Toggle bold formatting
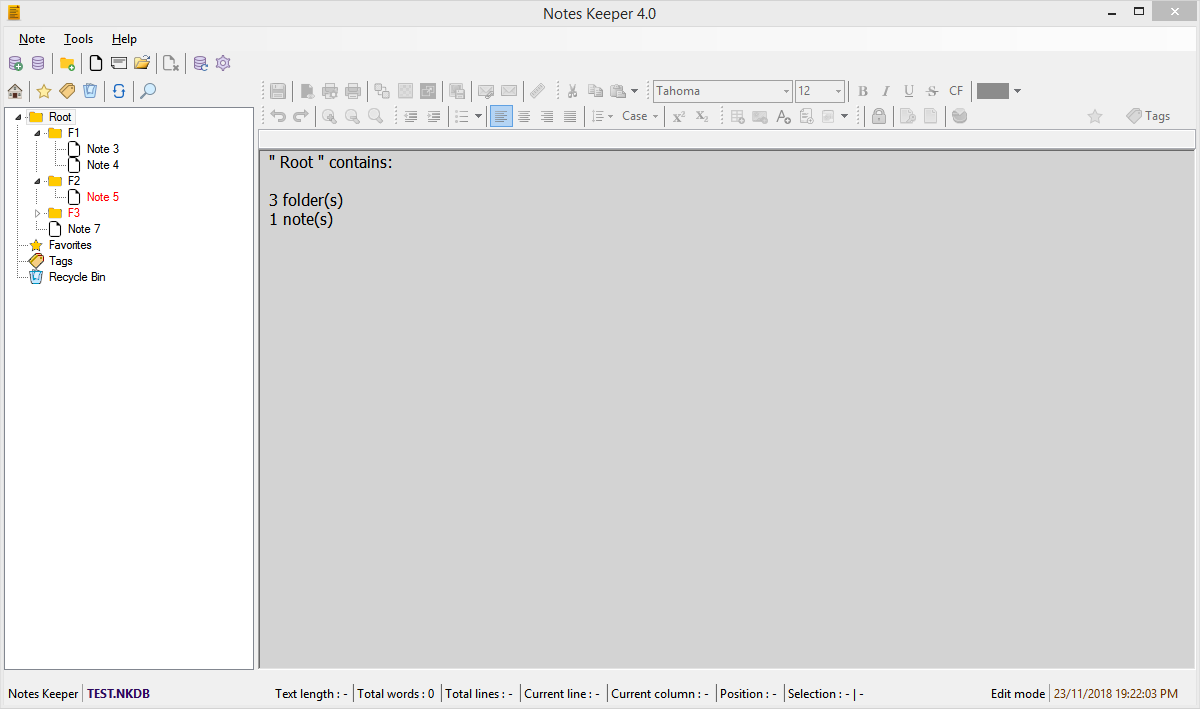1200x709 pixels. (862, 91)
